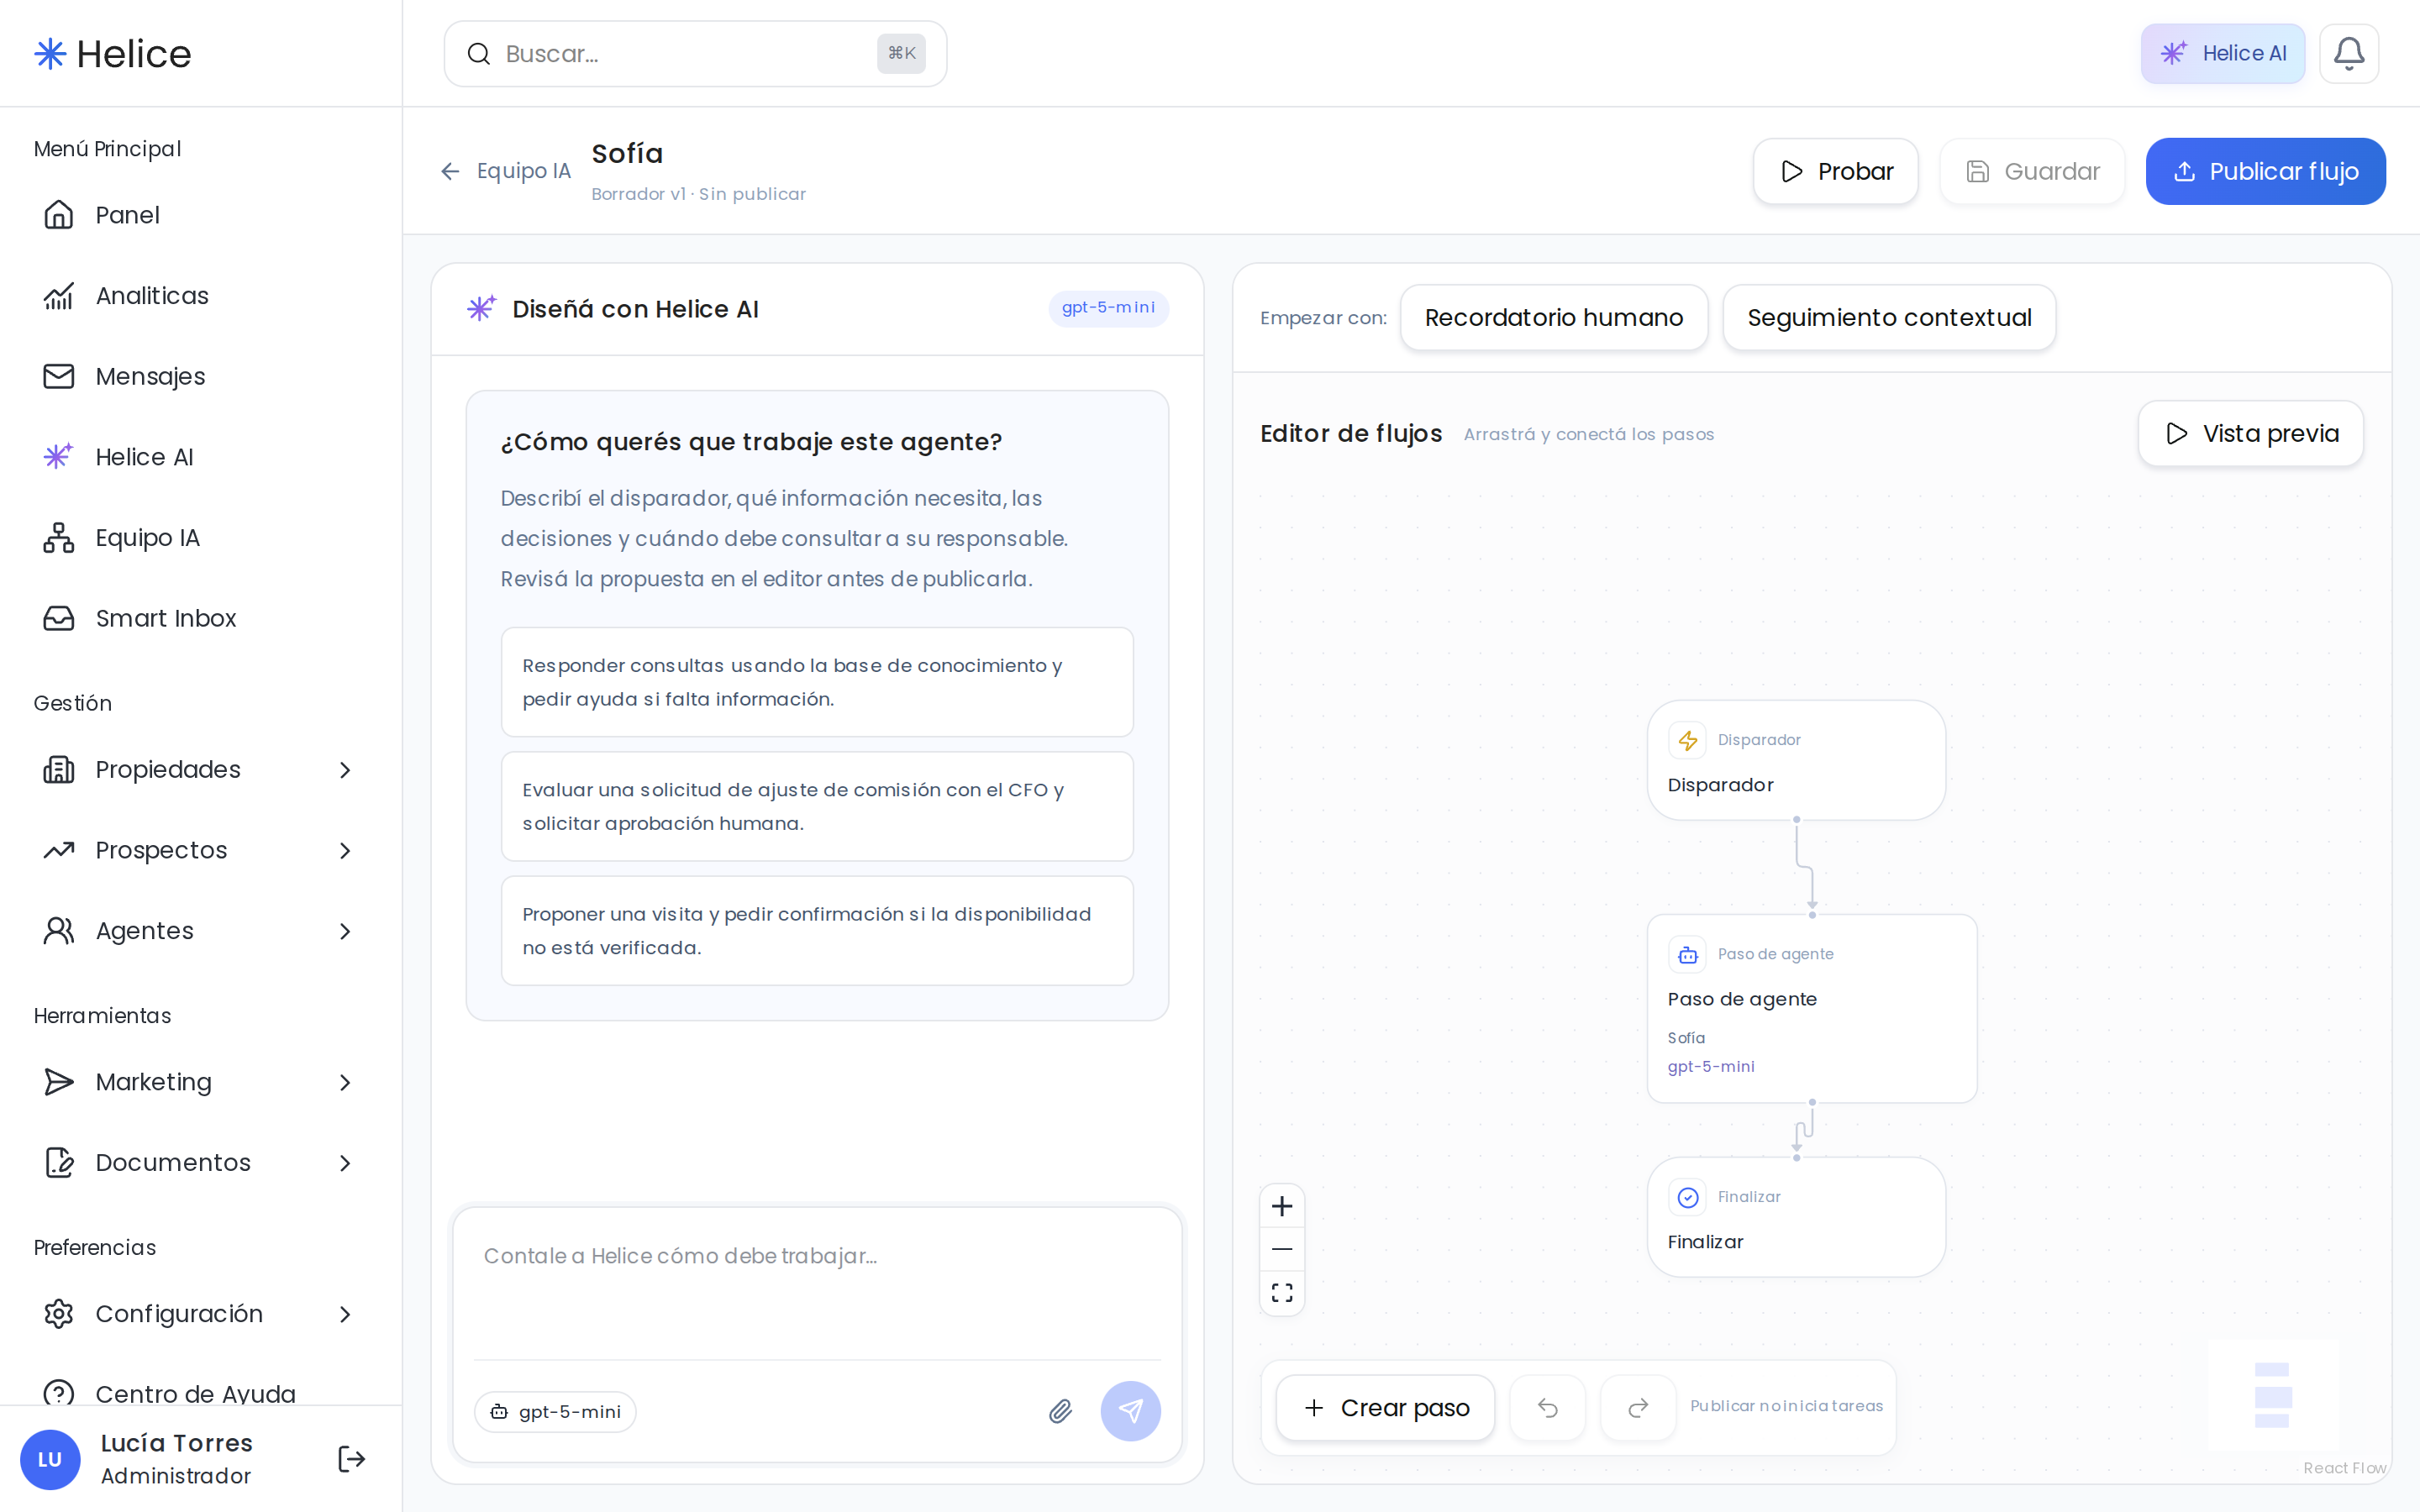Click the Probar button
This screenshot has height=1512, width=2420.
(x=1835, y=171)
